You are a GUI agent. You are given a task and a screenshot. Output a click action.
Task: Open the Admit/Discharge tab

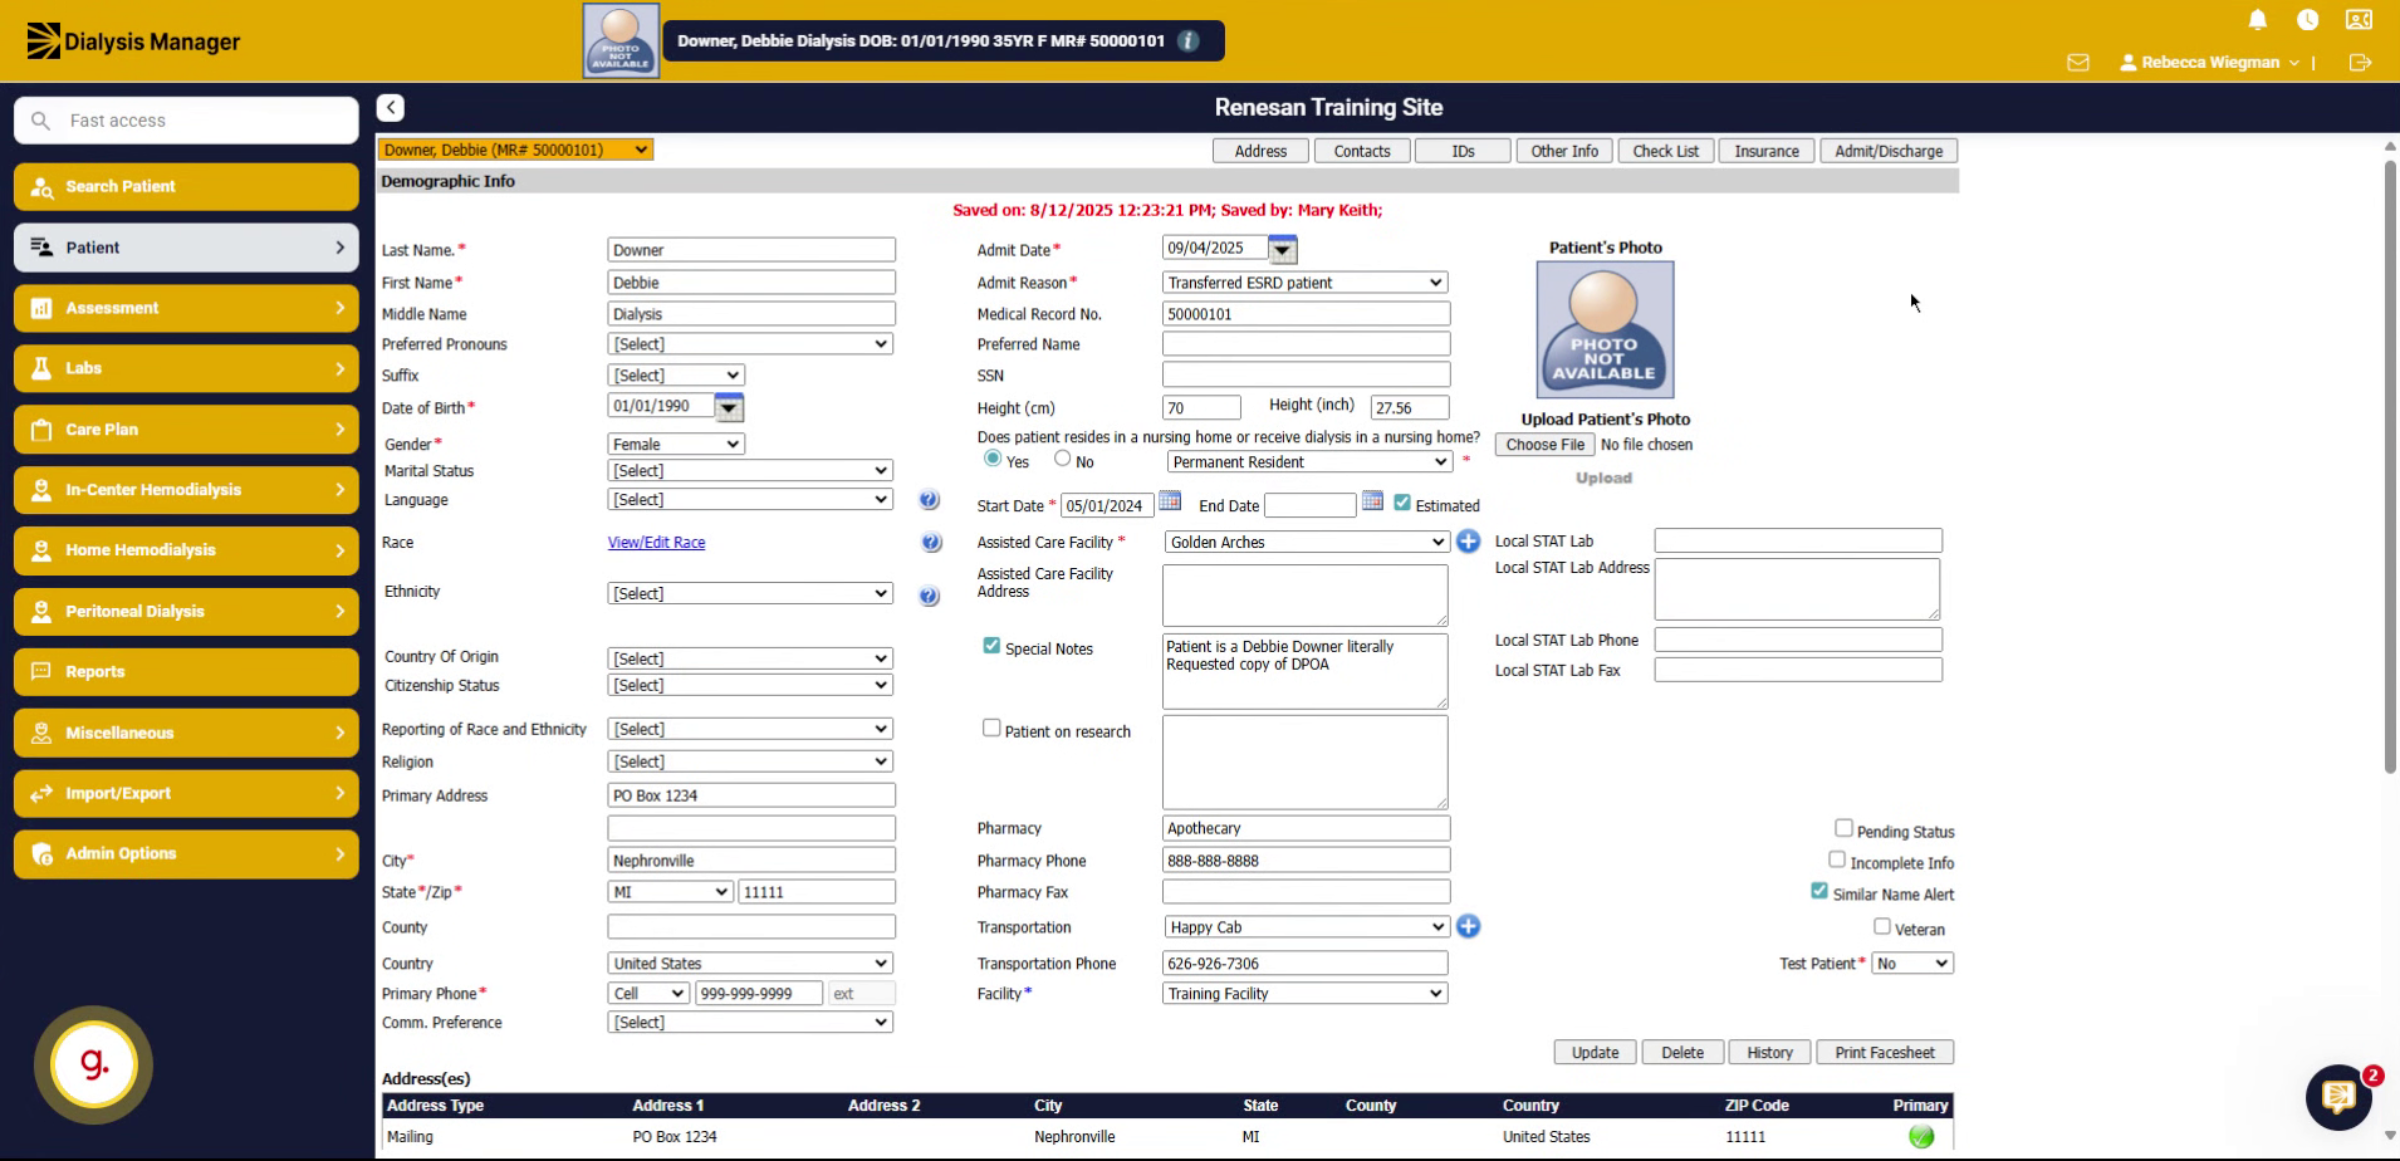1888,151
